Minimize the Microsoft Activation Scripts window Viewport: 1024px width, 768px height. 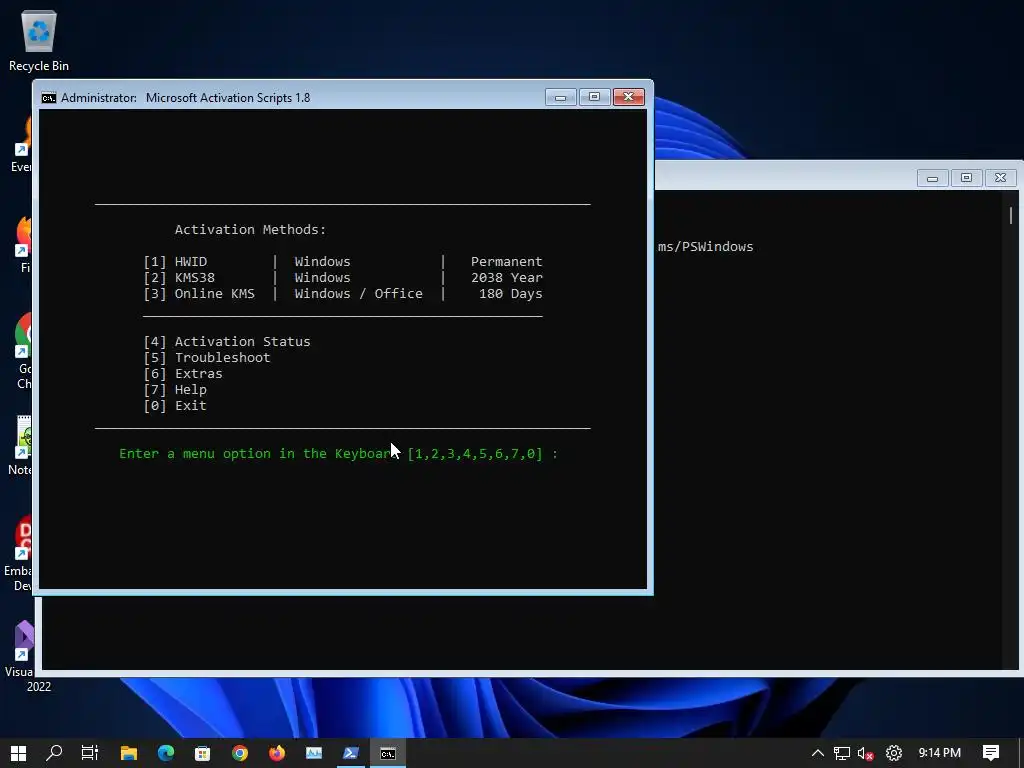(x=560, y=97)
